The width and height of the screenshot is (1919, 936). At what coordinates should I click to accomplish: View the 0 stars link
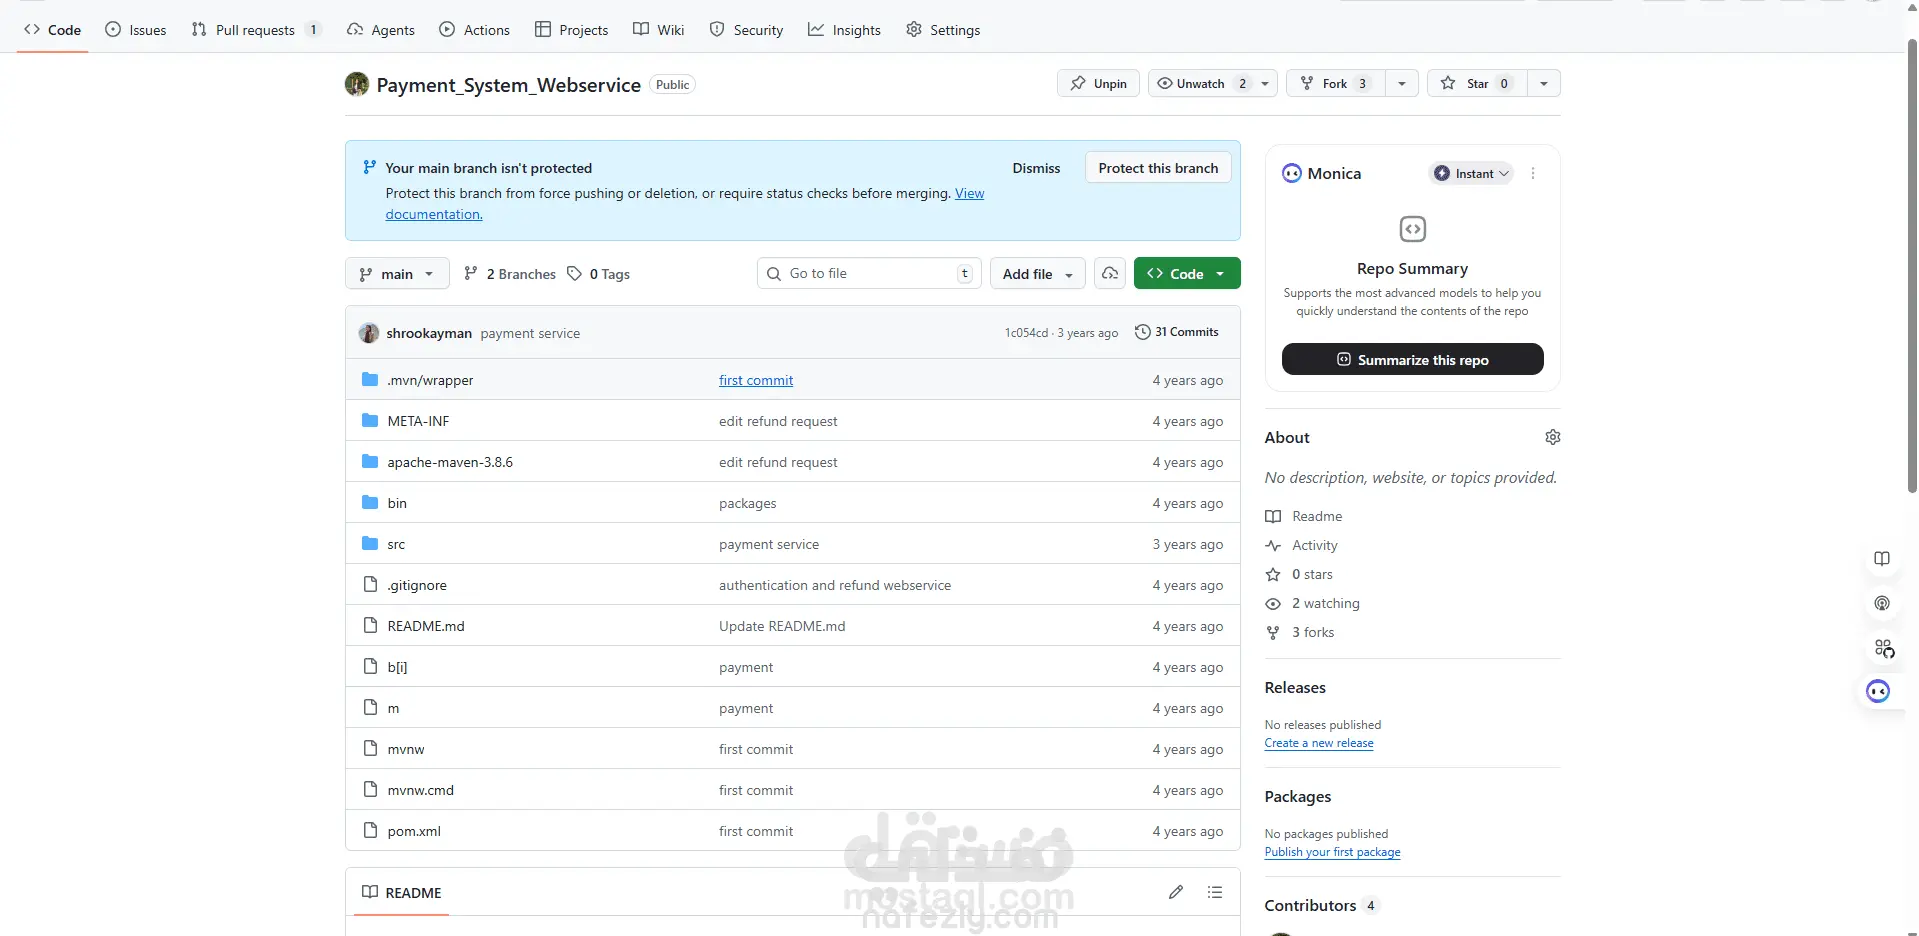click(x=1299, y=574)
